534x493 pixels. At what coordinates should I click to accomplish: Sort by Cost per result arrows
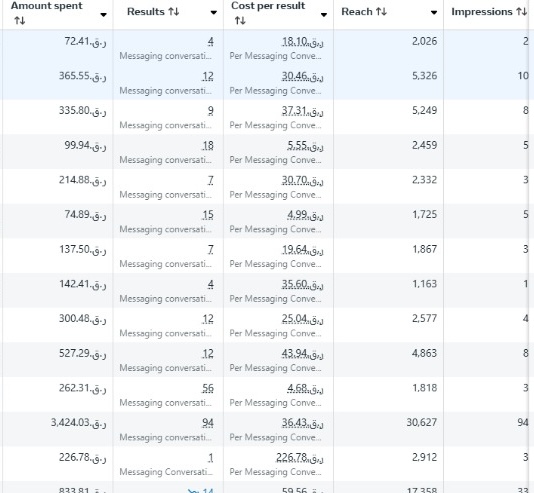240,21
